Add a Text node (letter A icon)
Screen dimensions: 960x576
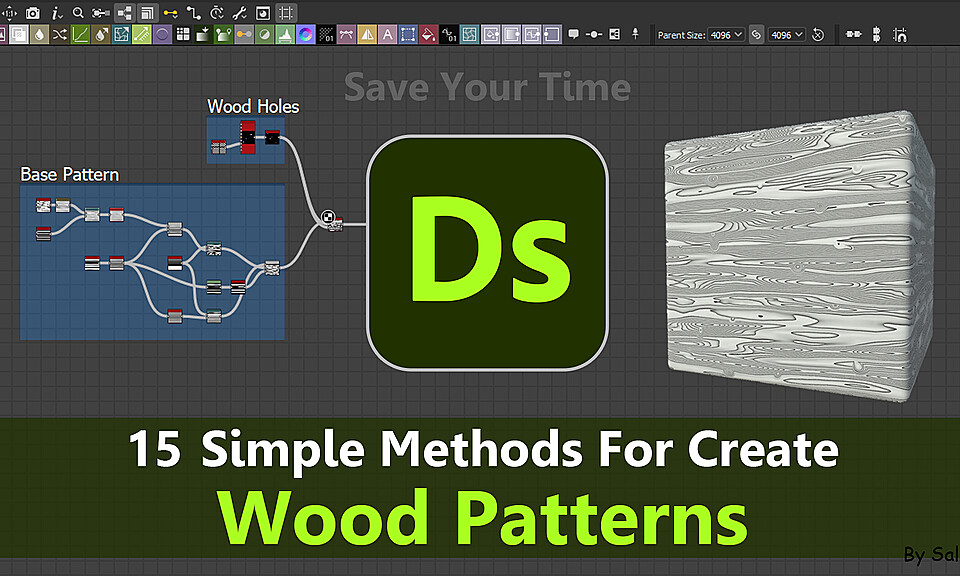click(388, 34)
